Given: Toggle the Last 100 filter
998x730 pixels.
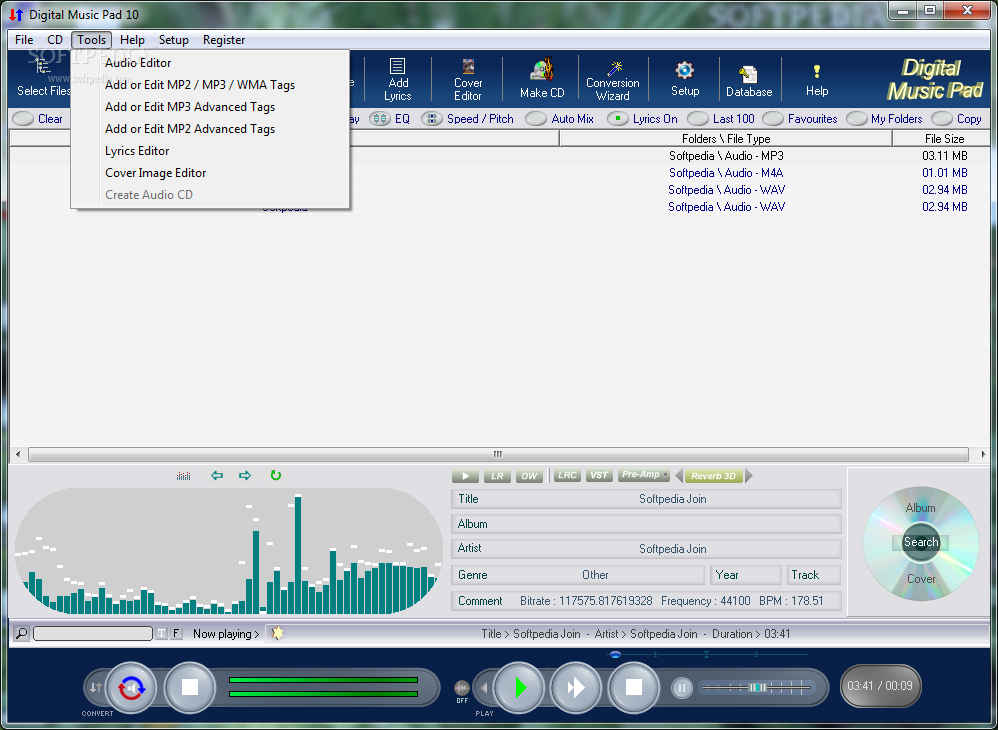Looking at the screenshot, I should point(720,119).
